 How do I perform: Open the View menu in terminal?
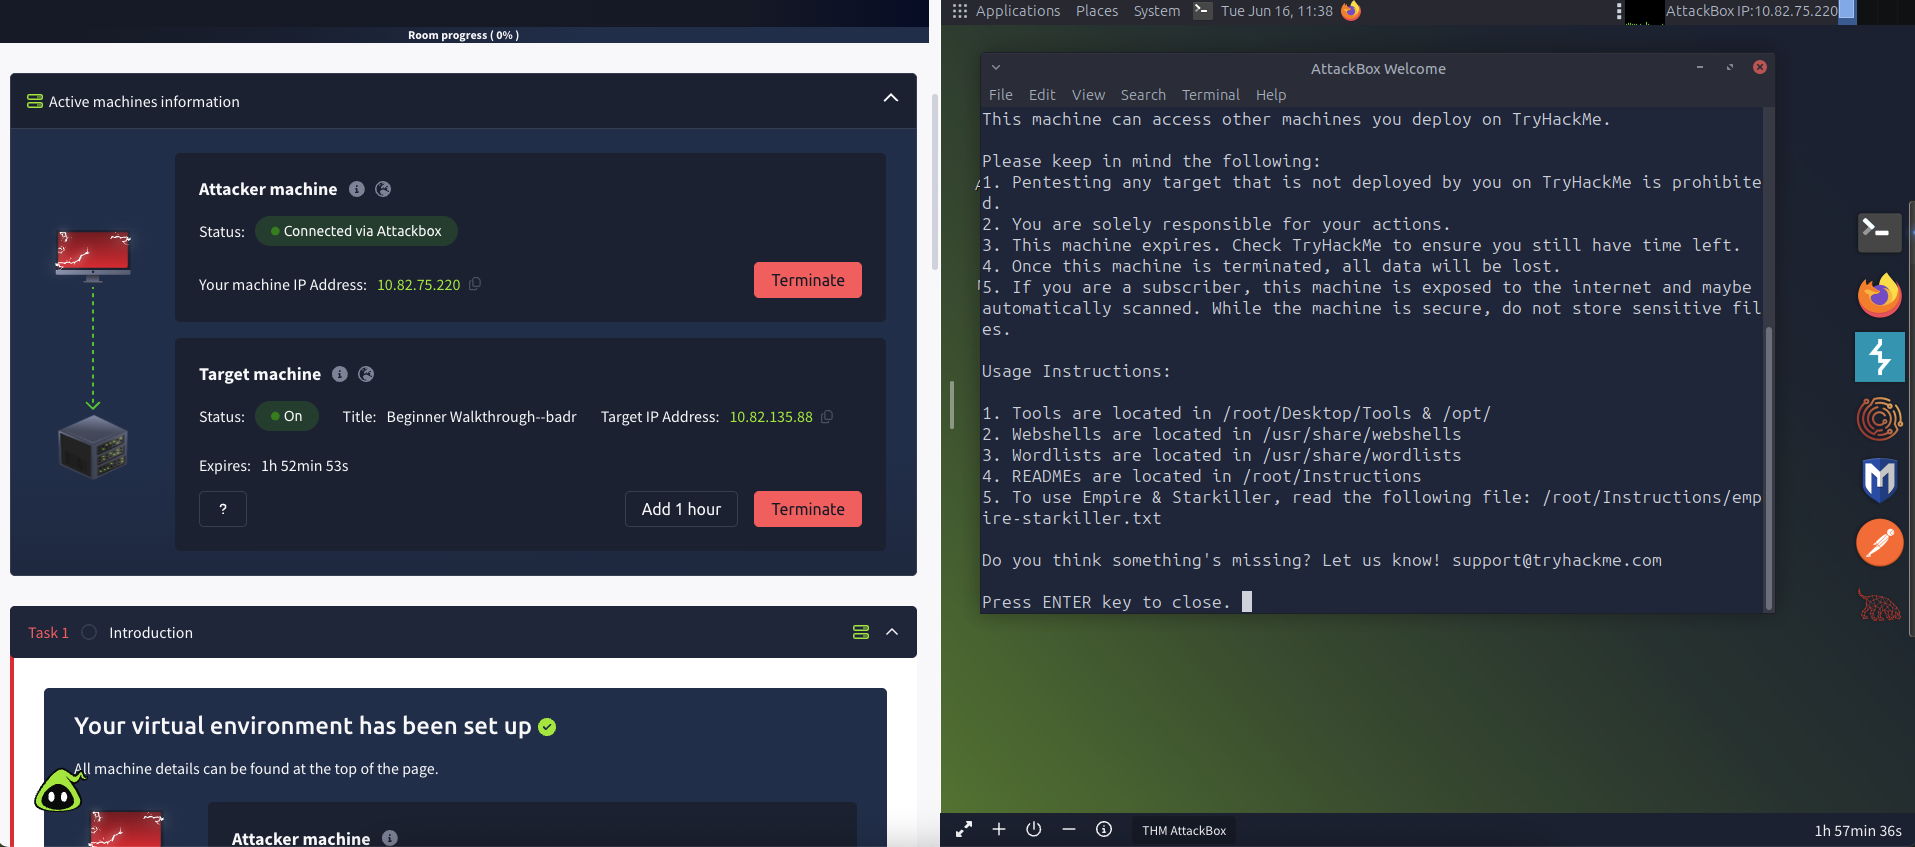[1088, 95]
